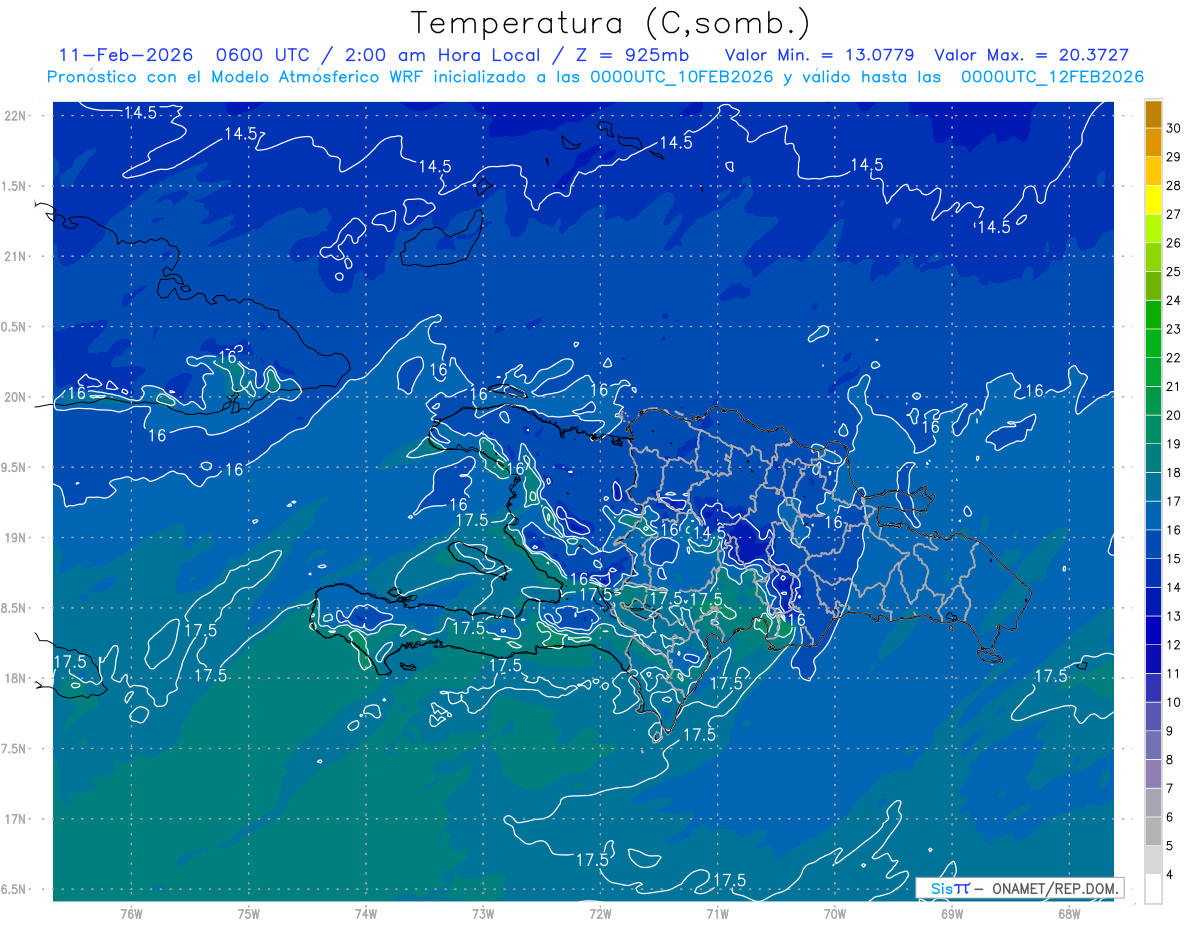This screenshot has width=1200, height=927.
Task: Click the '28' label on the color scale
Action: (x=1174, y=185)
